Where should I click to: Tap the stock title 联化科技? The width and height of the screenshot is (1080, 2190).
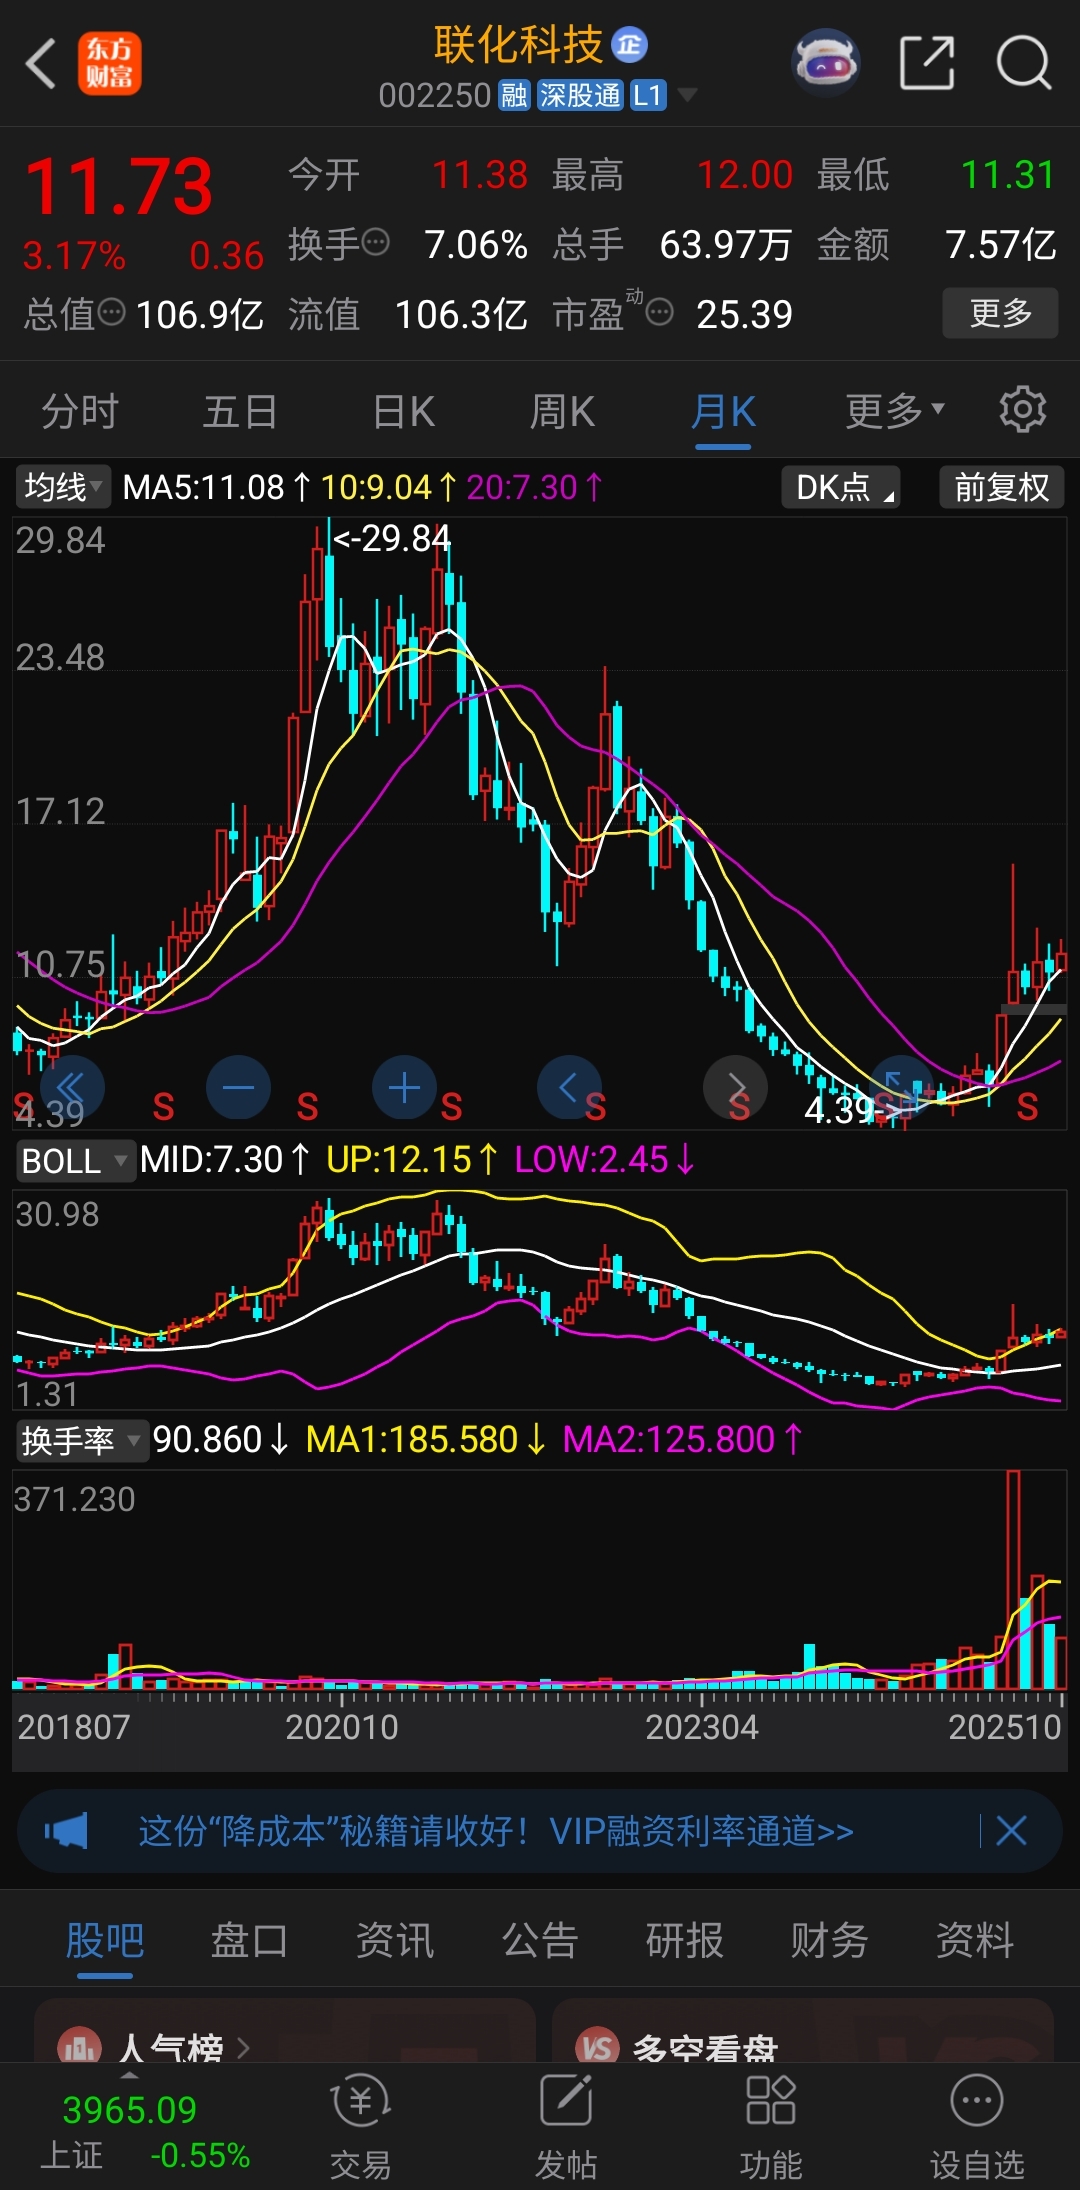[518, 45]
